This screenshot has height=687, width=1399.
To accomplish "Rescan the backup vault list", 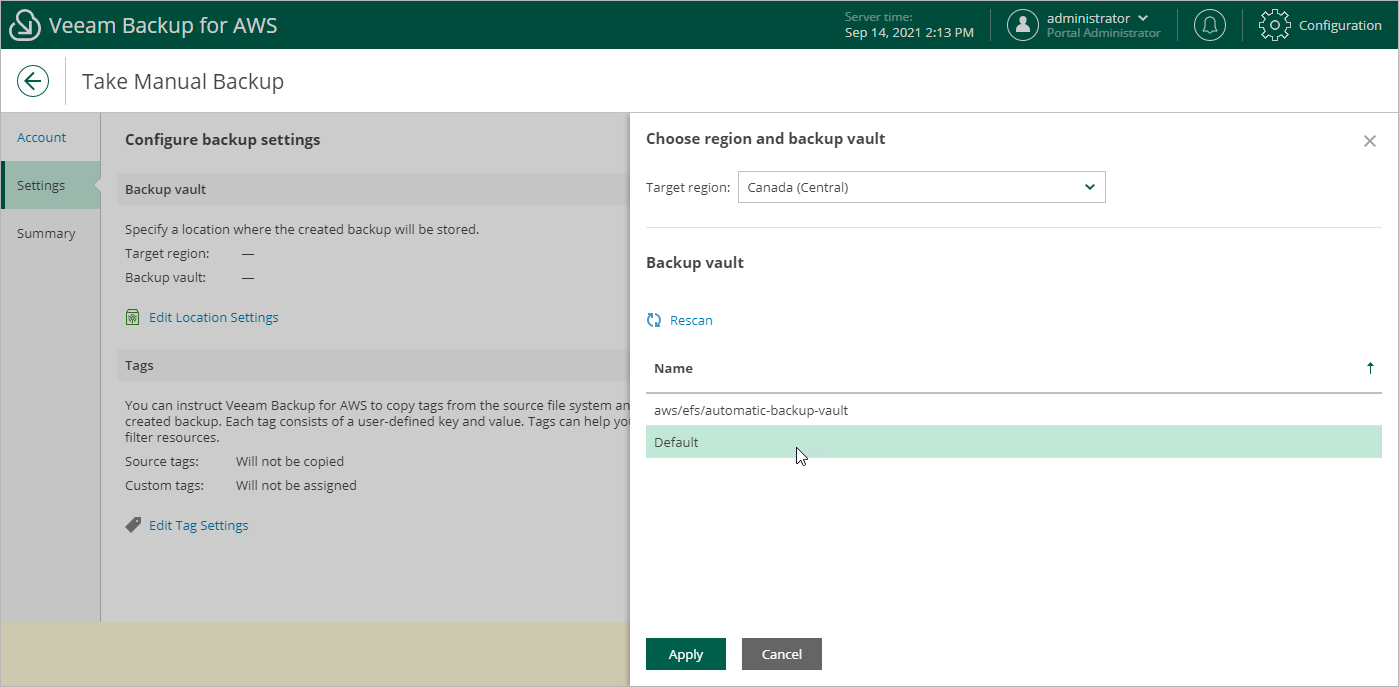I will 691,320.
